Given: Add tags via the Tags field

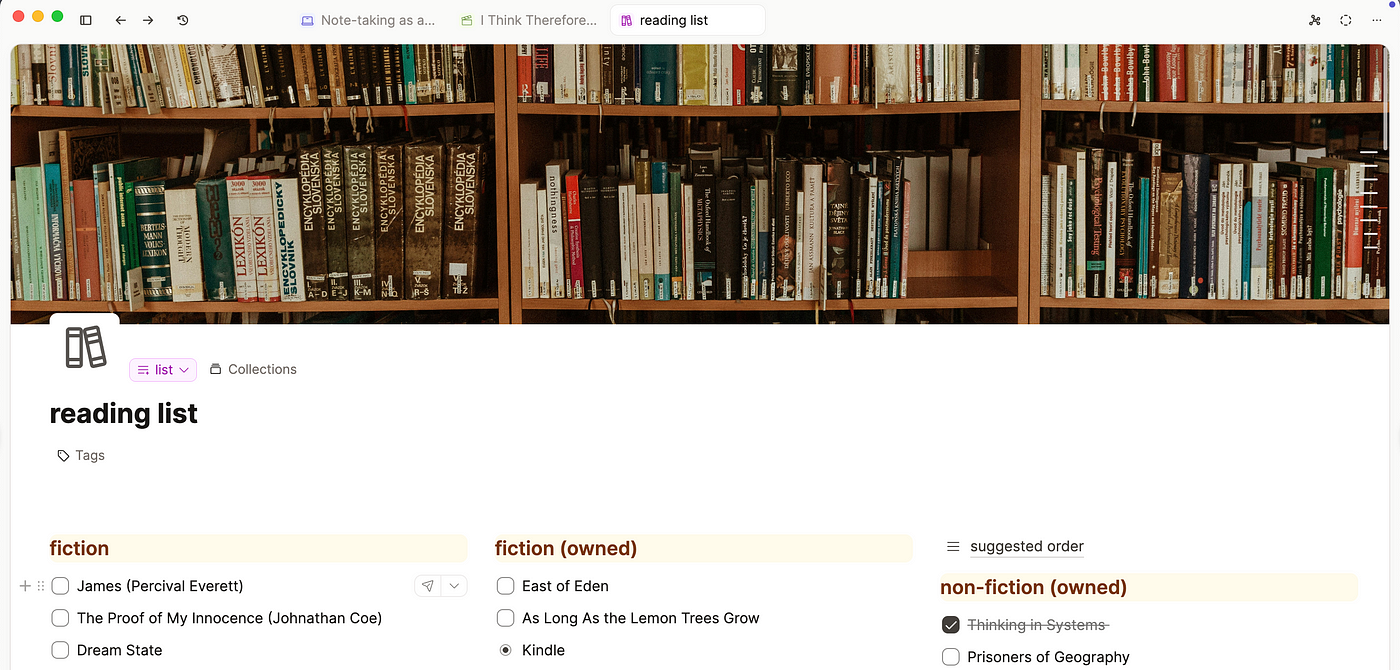Looking at the screenshot, I should (81, 455).
